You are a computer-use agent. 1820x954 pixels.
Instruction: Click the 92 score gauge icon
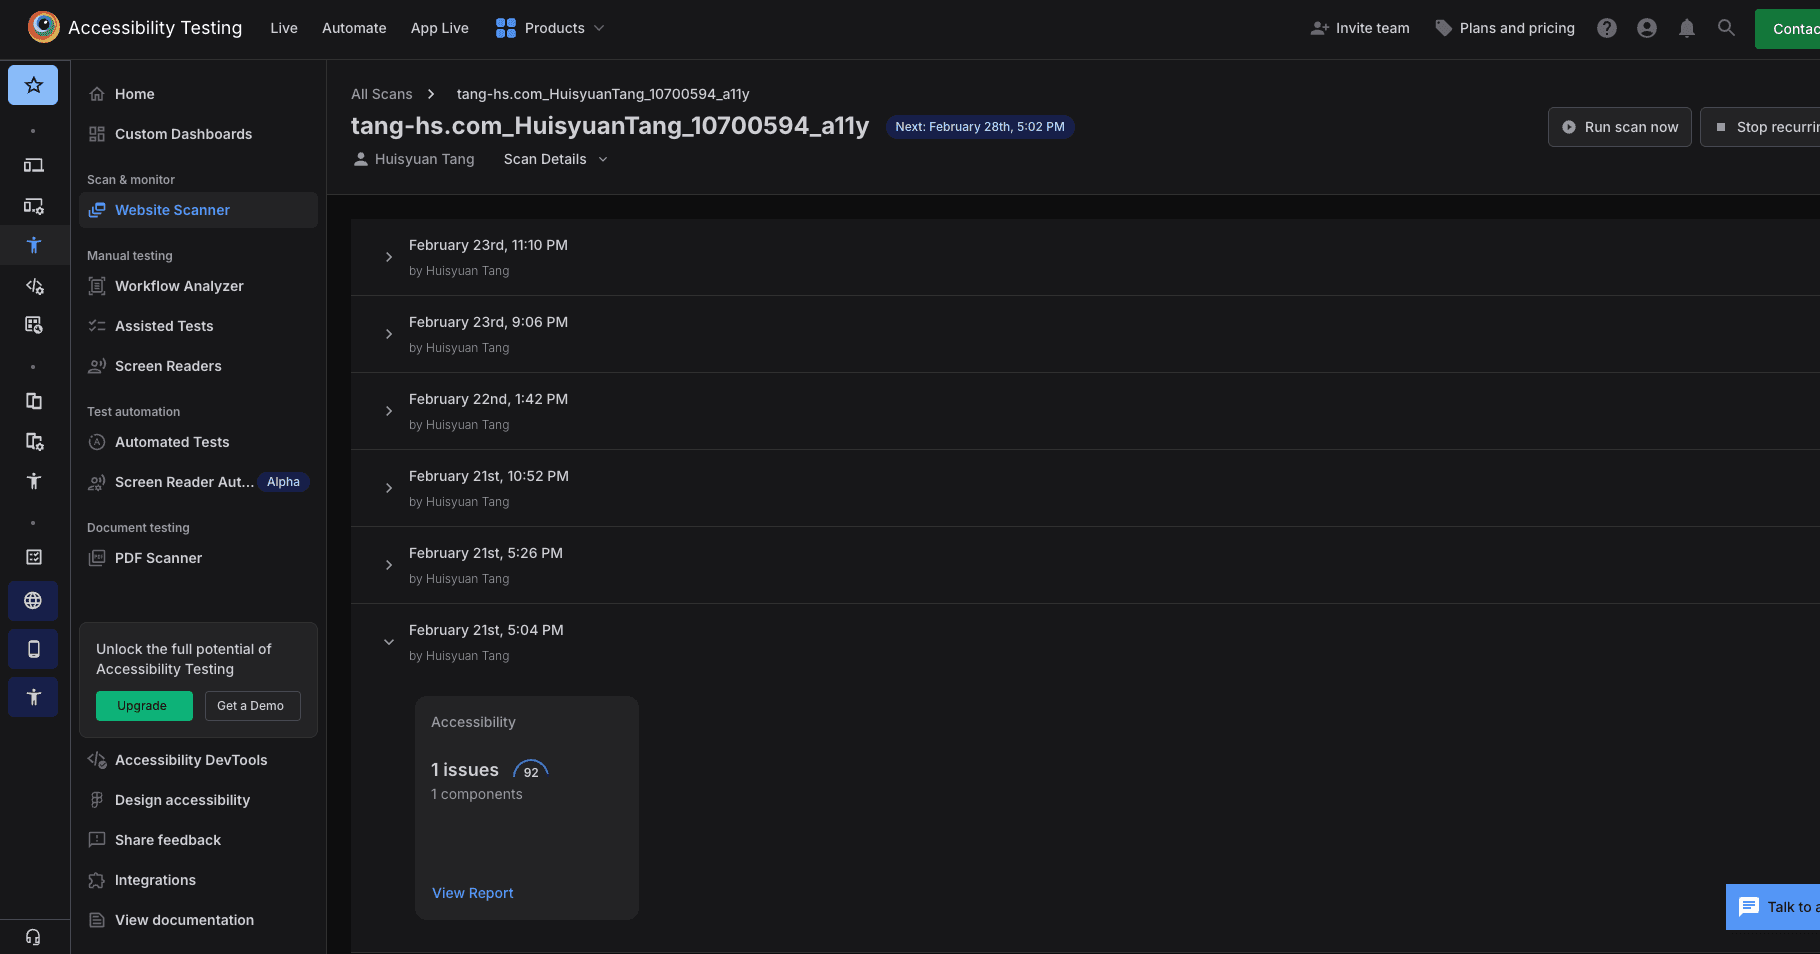(531, 770)
